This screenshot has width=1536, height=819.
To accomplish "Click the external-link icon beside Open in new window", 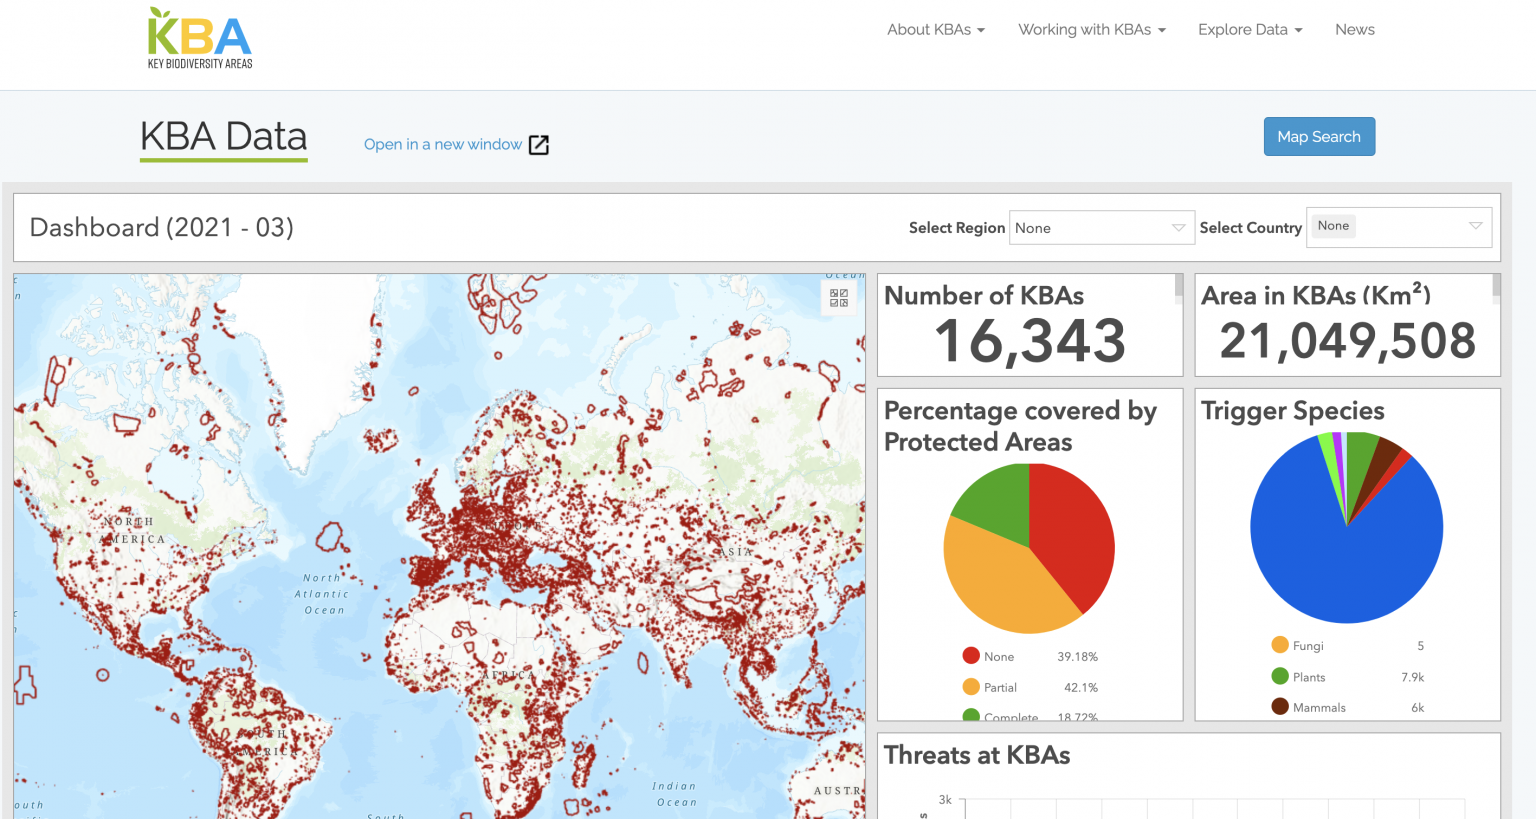I will point(539,145).
